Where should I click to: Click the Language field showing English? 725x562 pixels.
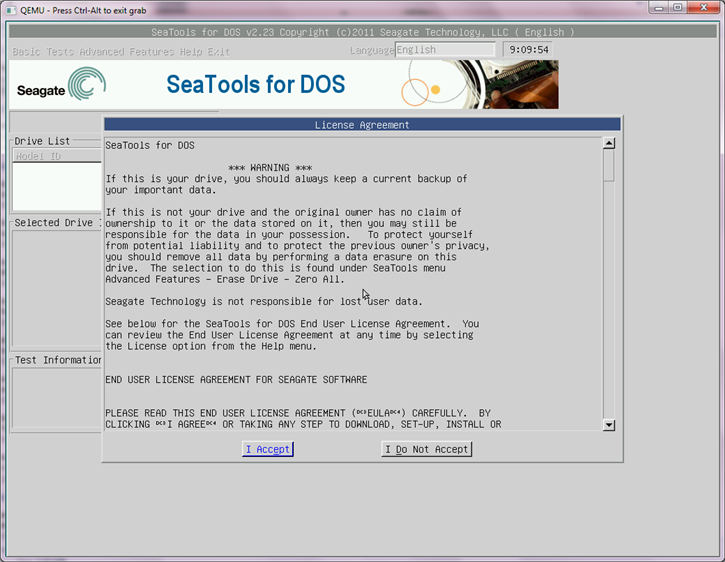445,49
